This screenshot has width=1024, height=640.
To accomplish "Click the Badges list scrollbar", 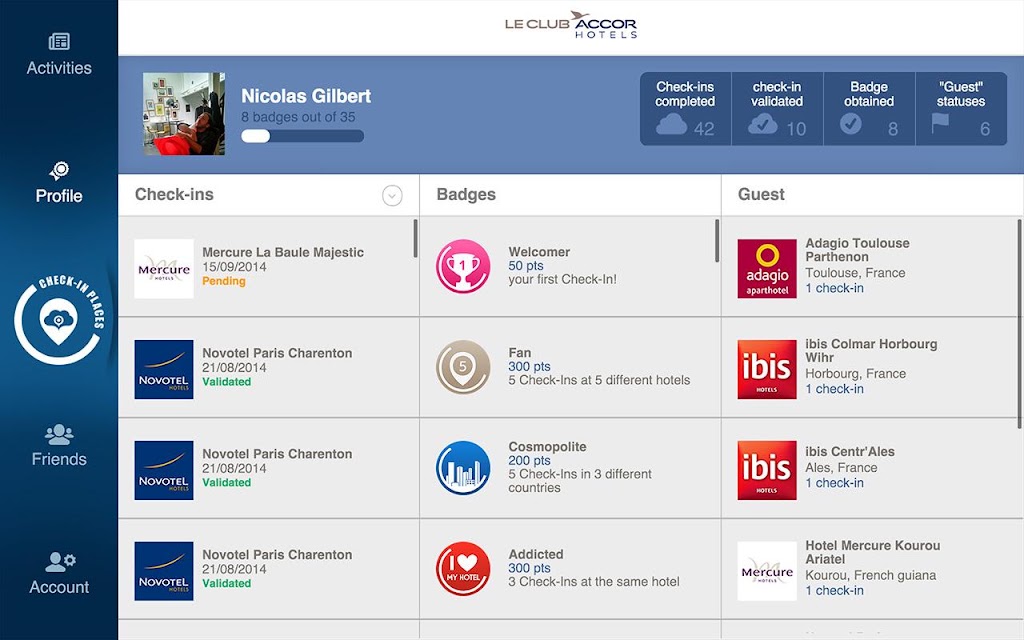I will pos(717,240).
